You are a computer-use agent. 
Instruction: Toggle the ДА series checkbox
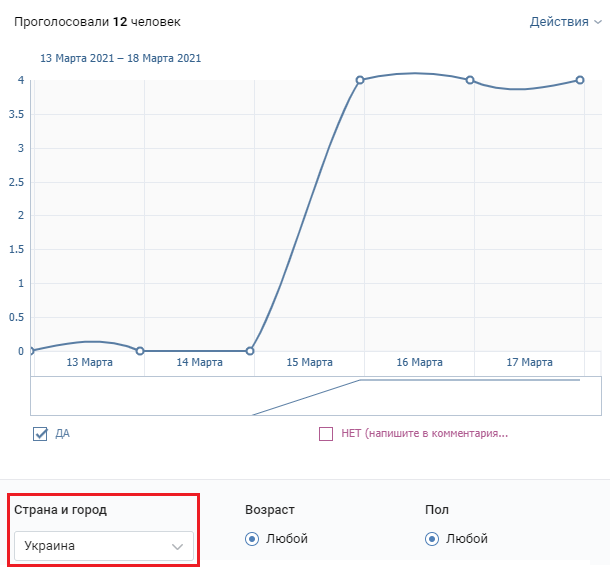(x=41, y=433)
